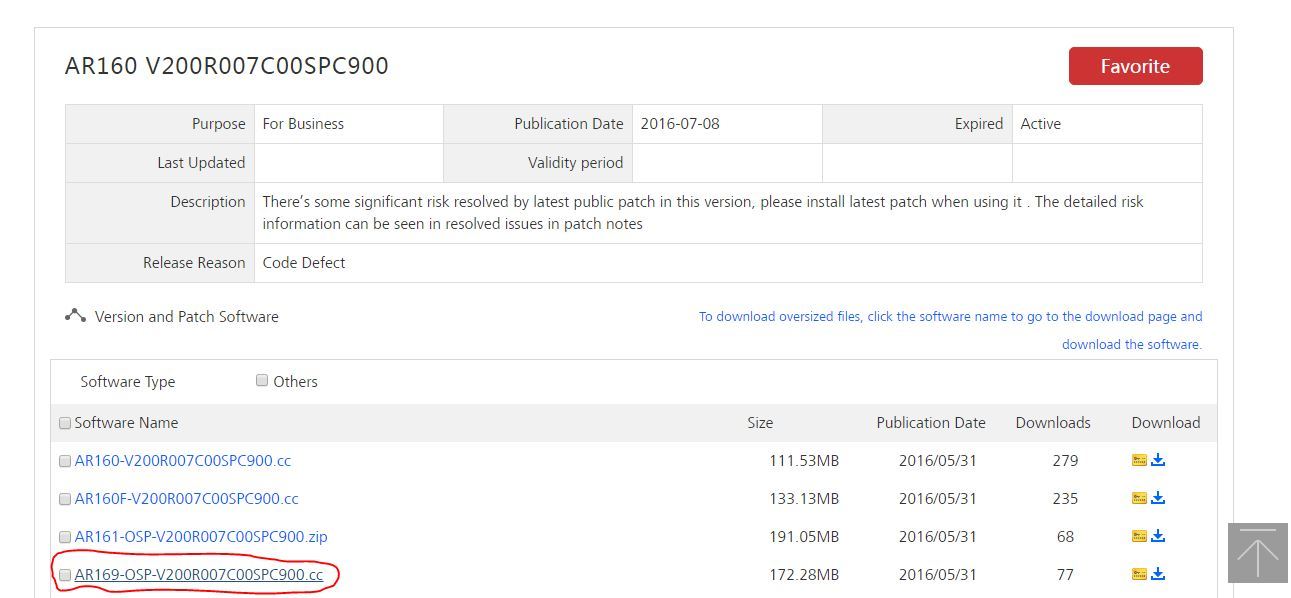1291x598 pixels.
Task: Check the box for AR160-V200R007C00SPC900.cc
Action: click(65, 461)
